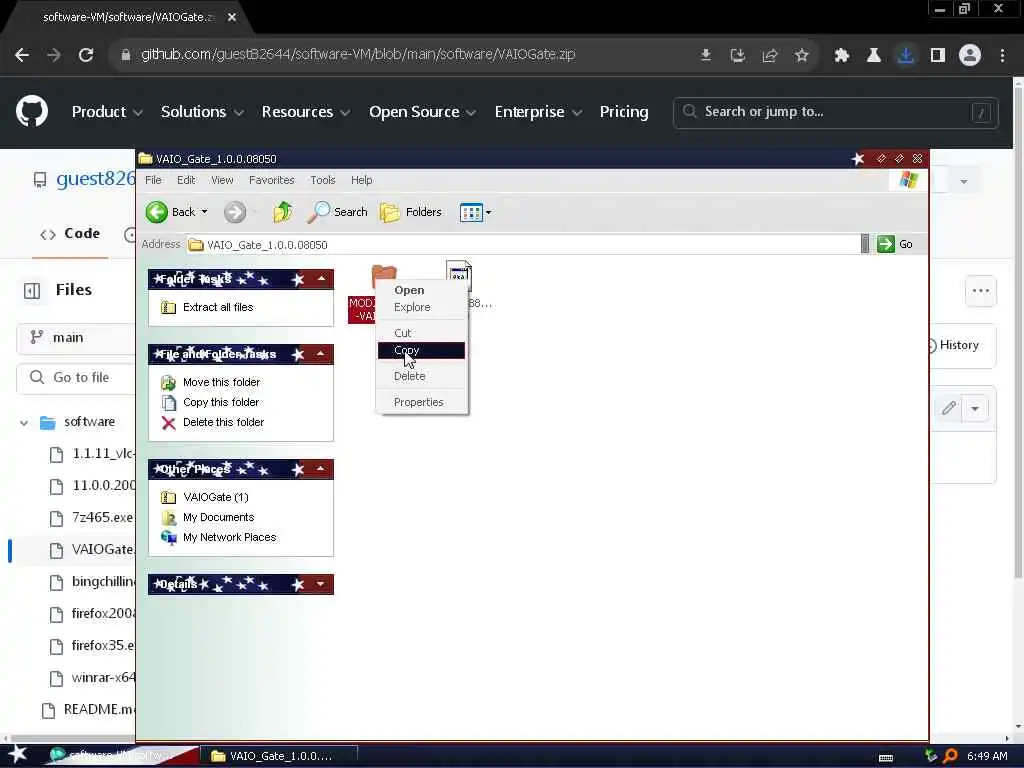The height and width of the screenshot is (768, 1024).
Task: Toggle the Folders pane button
Action: [411, 212]
